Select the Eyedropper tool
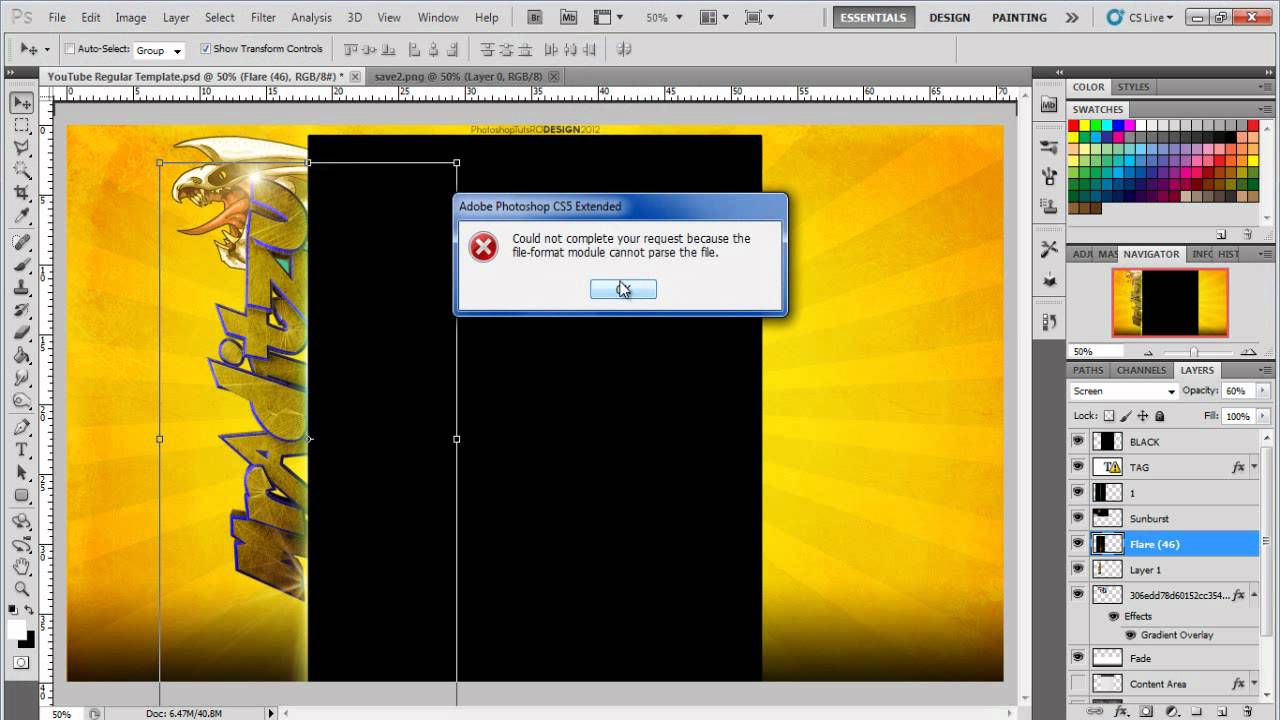1280x720 pixels. [x=21, y=215]
